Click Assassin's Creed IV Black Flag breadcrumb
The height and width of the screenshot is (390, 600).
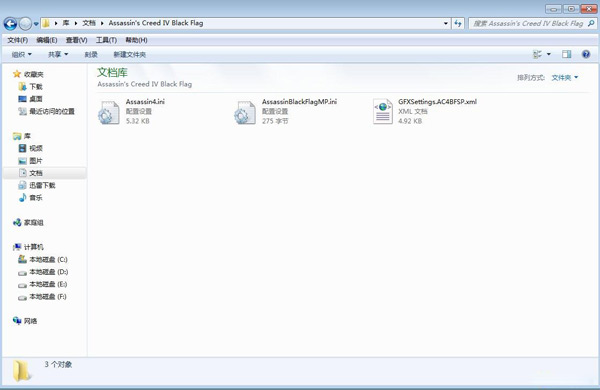point(156,23)
